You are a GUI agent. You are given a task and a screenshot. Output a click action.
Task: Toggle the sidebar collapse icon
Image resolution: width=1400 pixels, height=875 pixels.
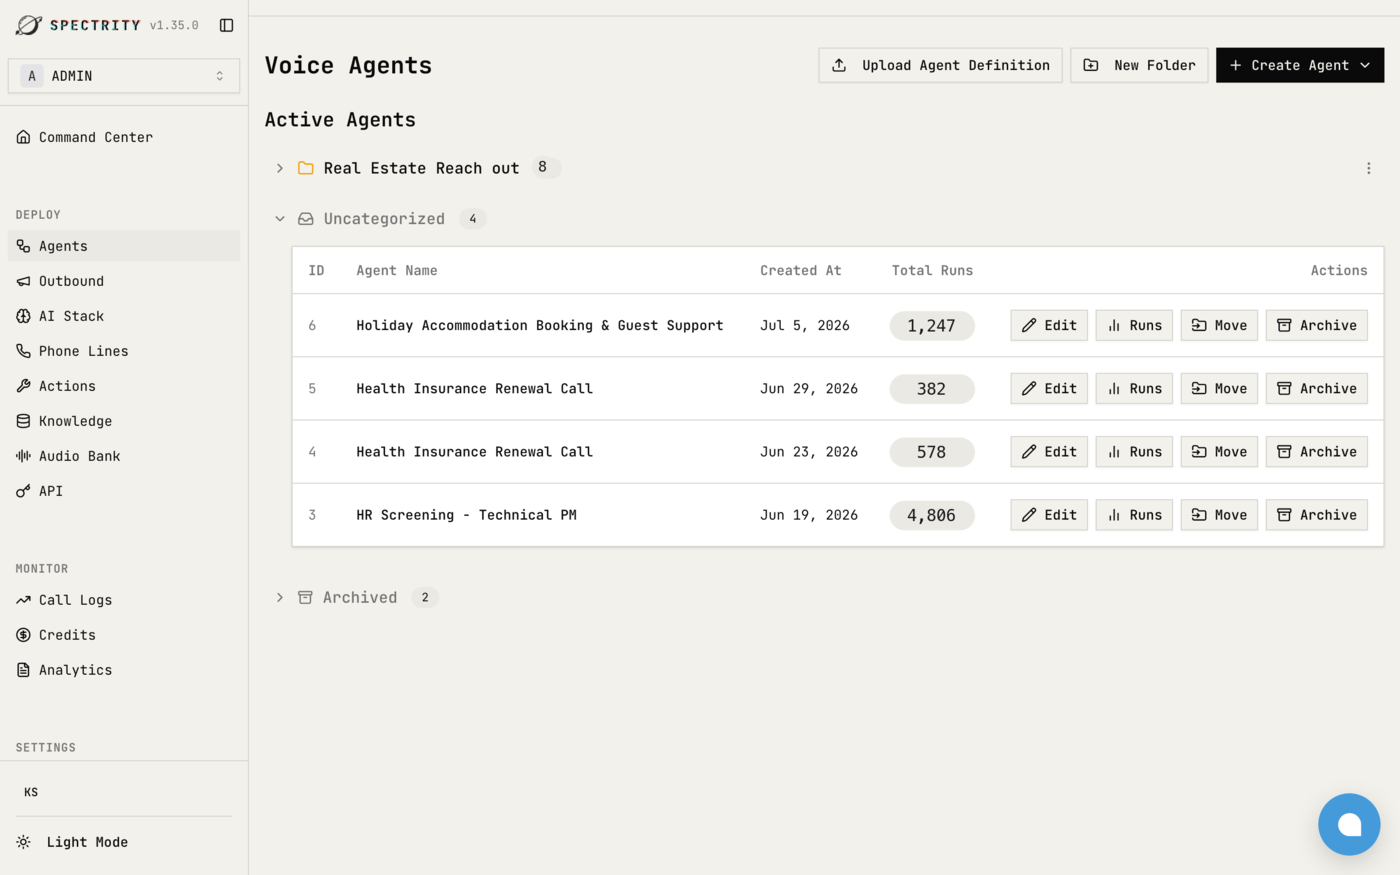[x=226, y=25]
